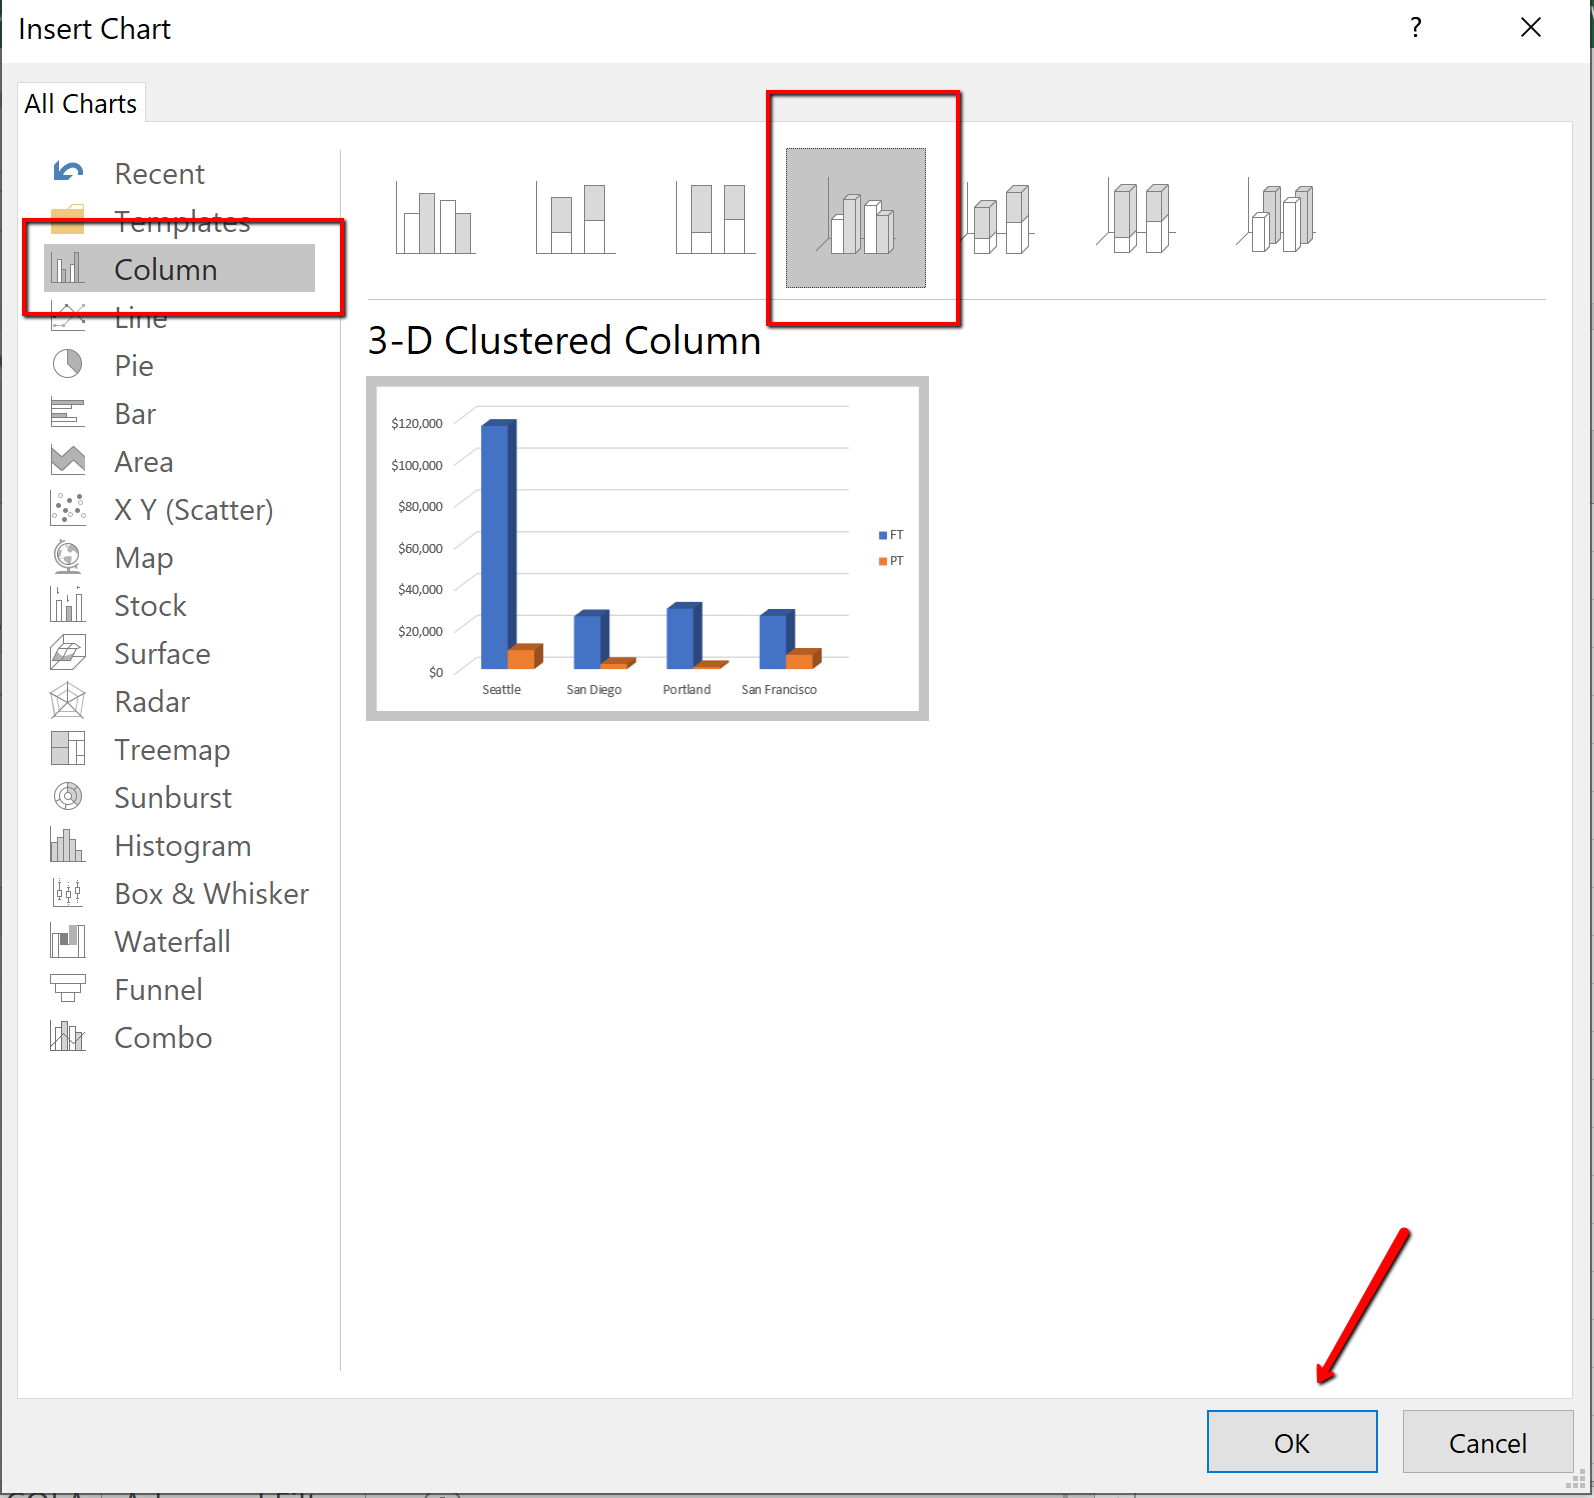Open the Templates chart category
The height and width of the screenshot is (1498, 1594).
181,221
